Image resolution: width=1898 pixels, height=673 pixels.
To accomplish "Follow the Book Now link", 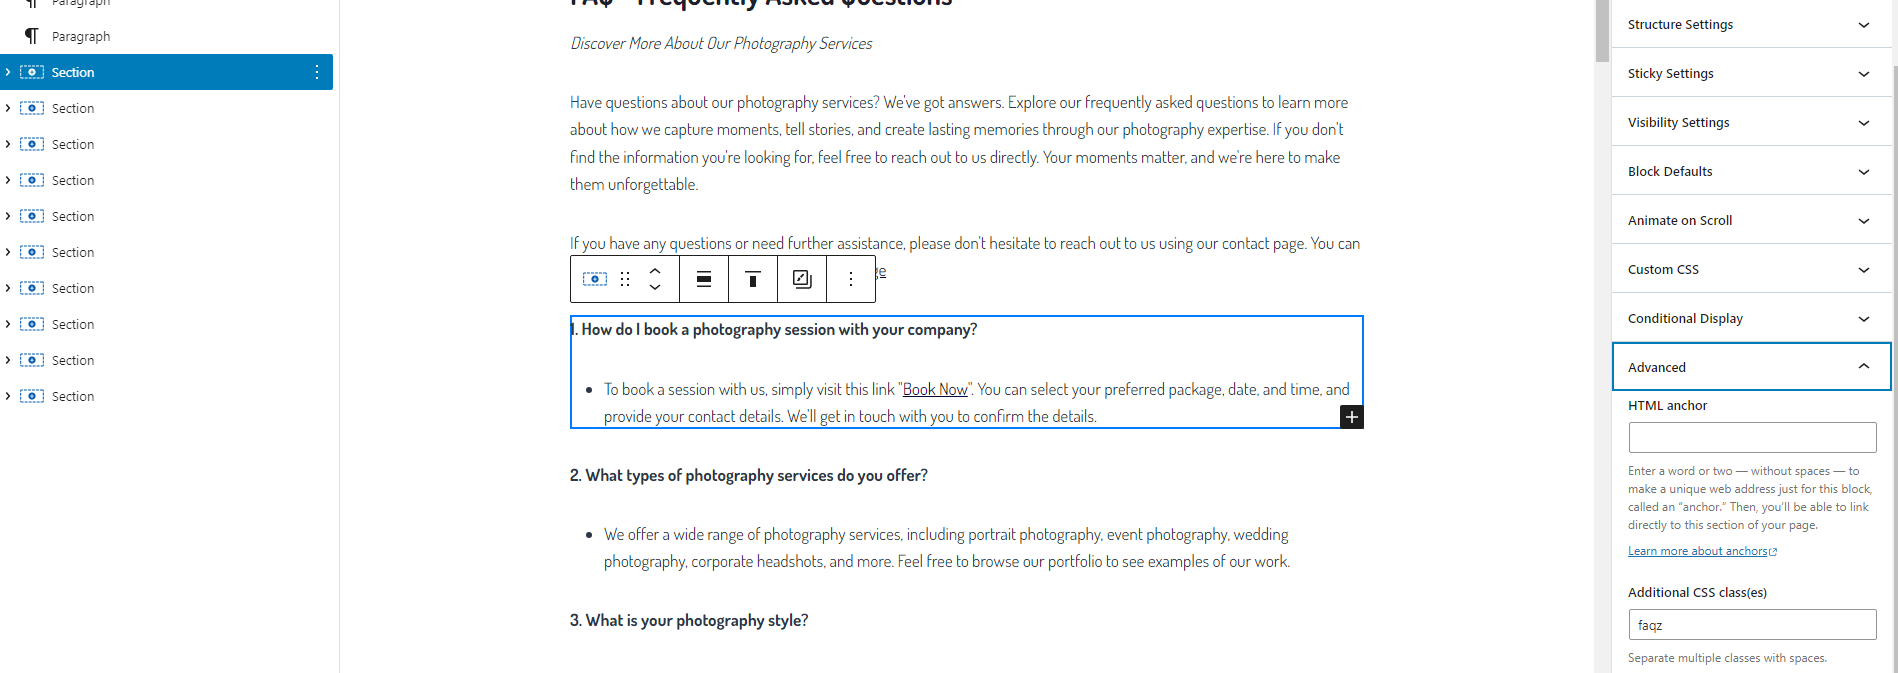I will [935, 389].
